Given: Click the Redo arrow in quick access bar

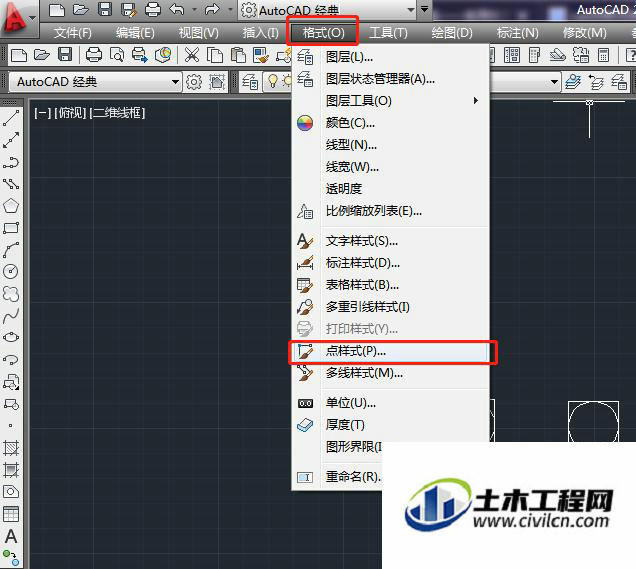Looking at the screenshot, I should click(x=212, y=9).
